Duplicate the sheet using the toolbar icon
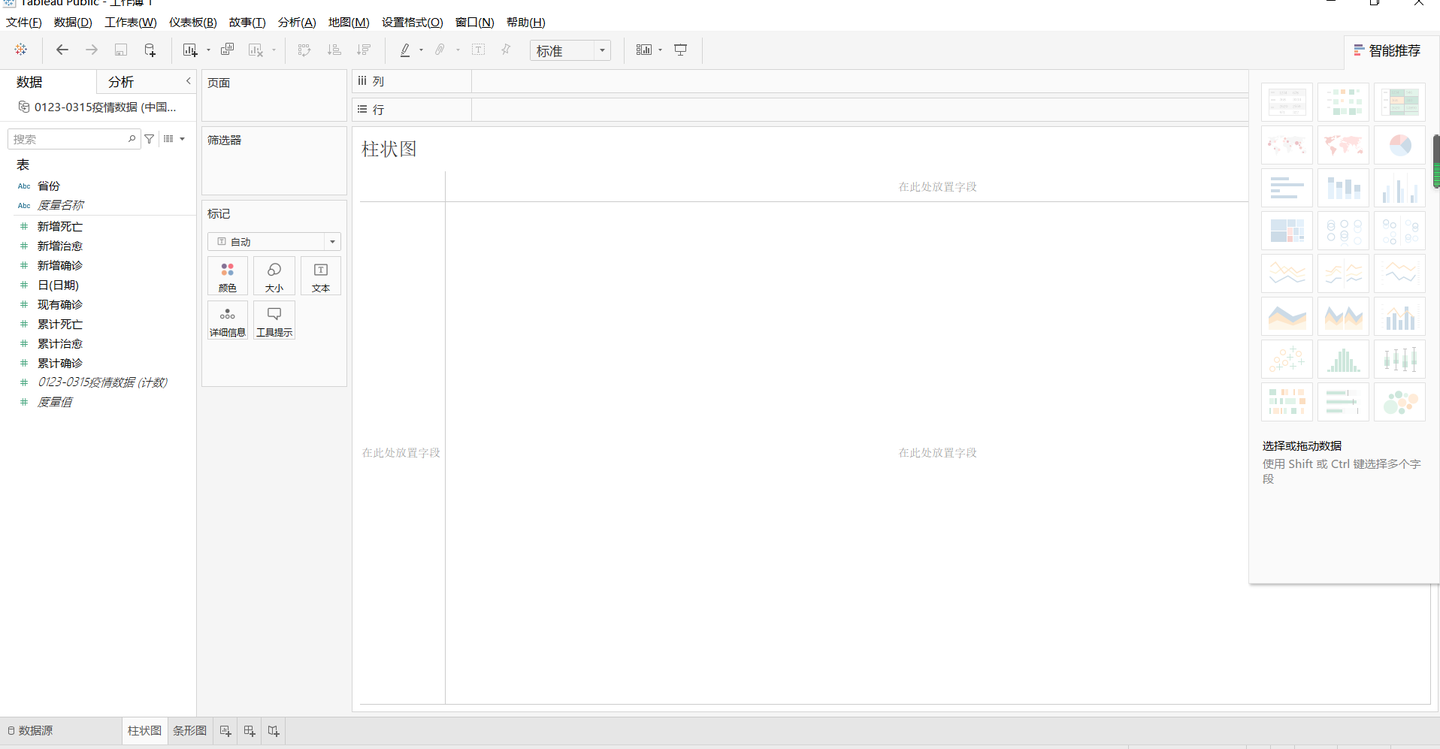The height and width of the screenshot is (749, 1440). 227,50
